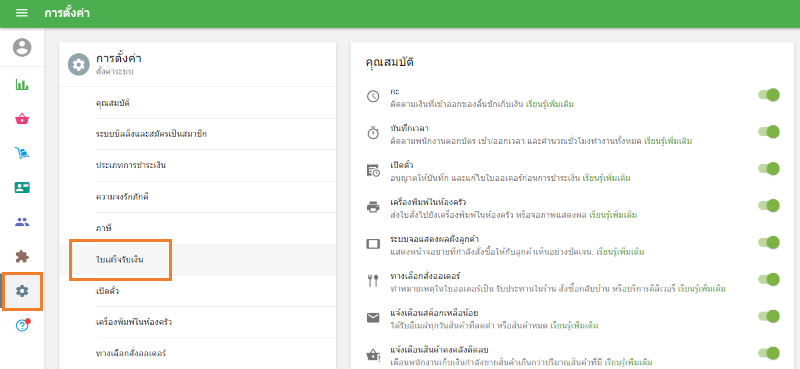
Task: Select ความจงรักภักดี menu item
Action: coord(197,197)
